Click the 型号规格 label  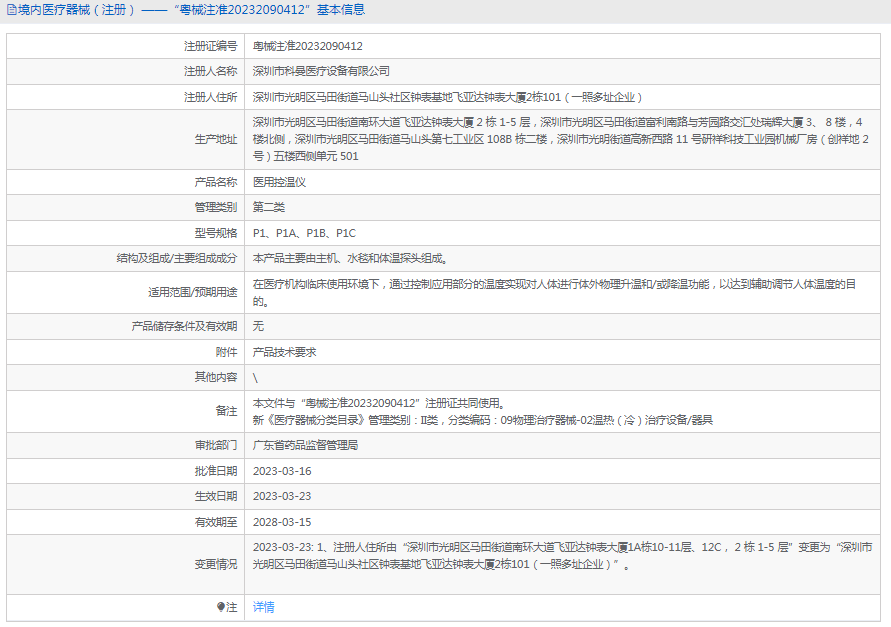coord(215,233)
